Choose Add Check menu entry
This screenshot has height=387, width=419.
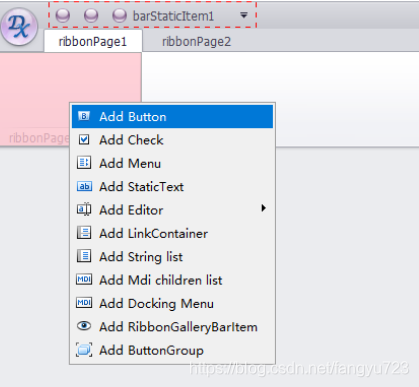click(172, 140)
